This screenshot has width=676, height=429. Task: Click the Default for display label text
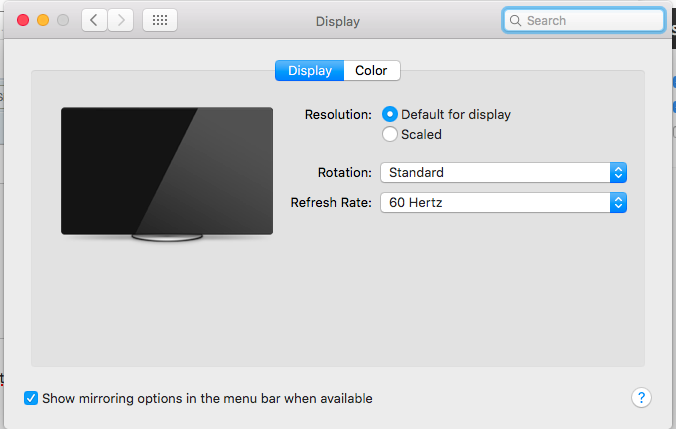click(x=456, y=114)
